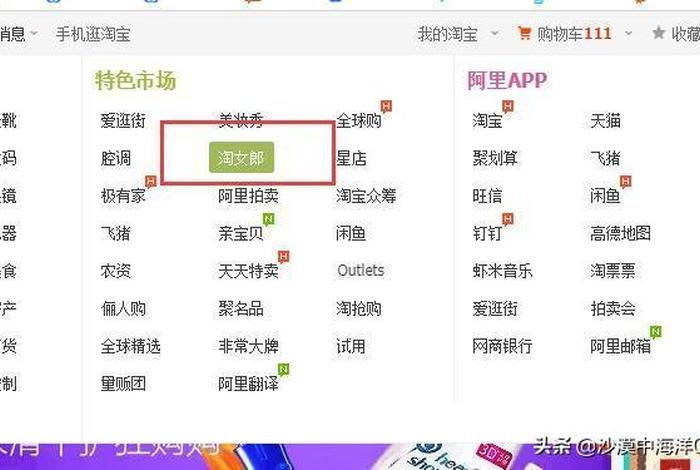The image size is (700, 470).
Task: Open the 聚划算 app link
Action: pos(495,158)
